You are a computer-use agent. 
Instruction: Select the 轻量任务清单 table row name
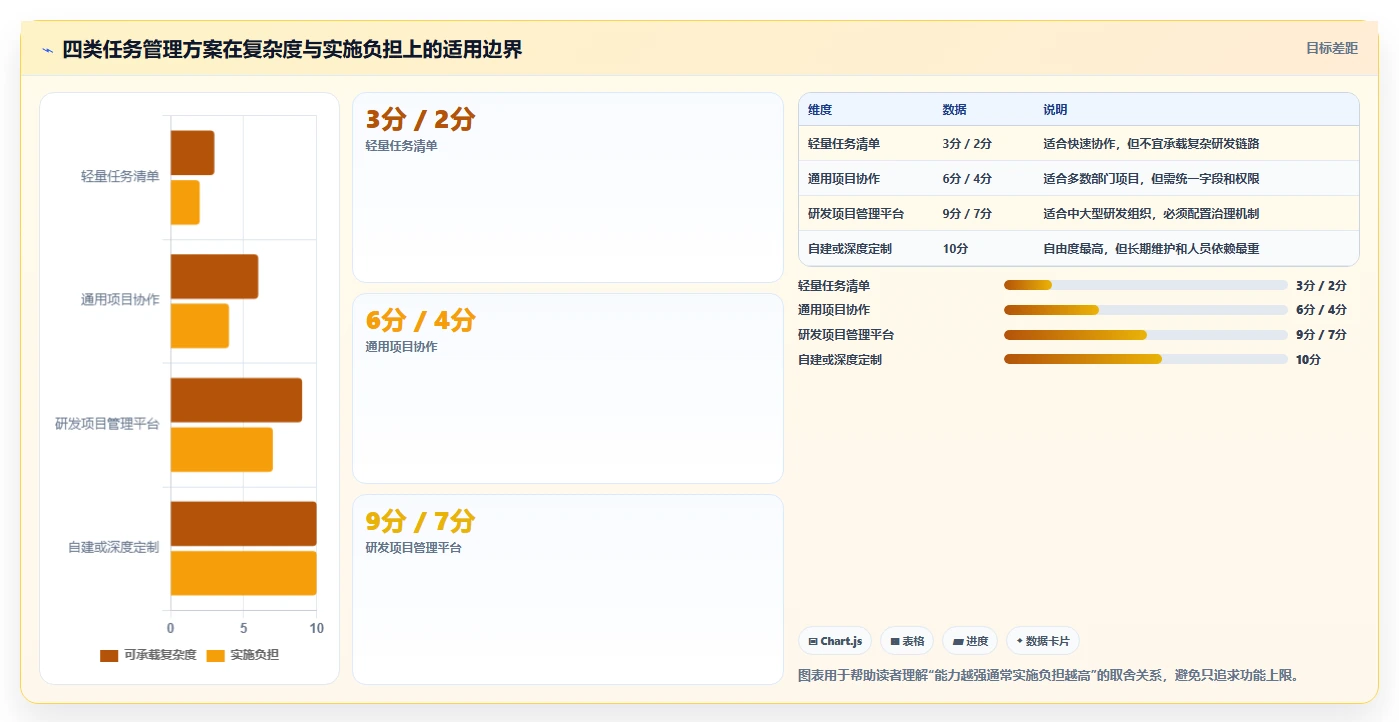pyautogui.click(x=844, y=144)
